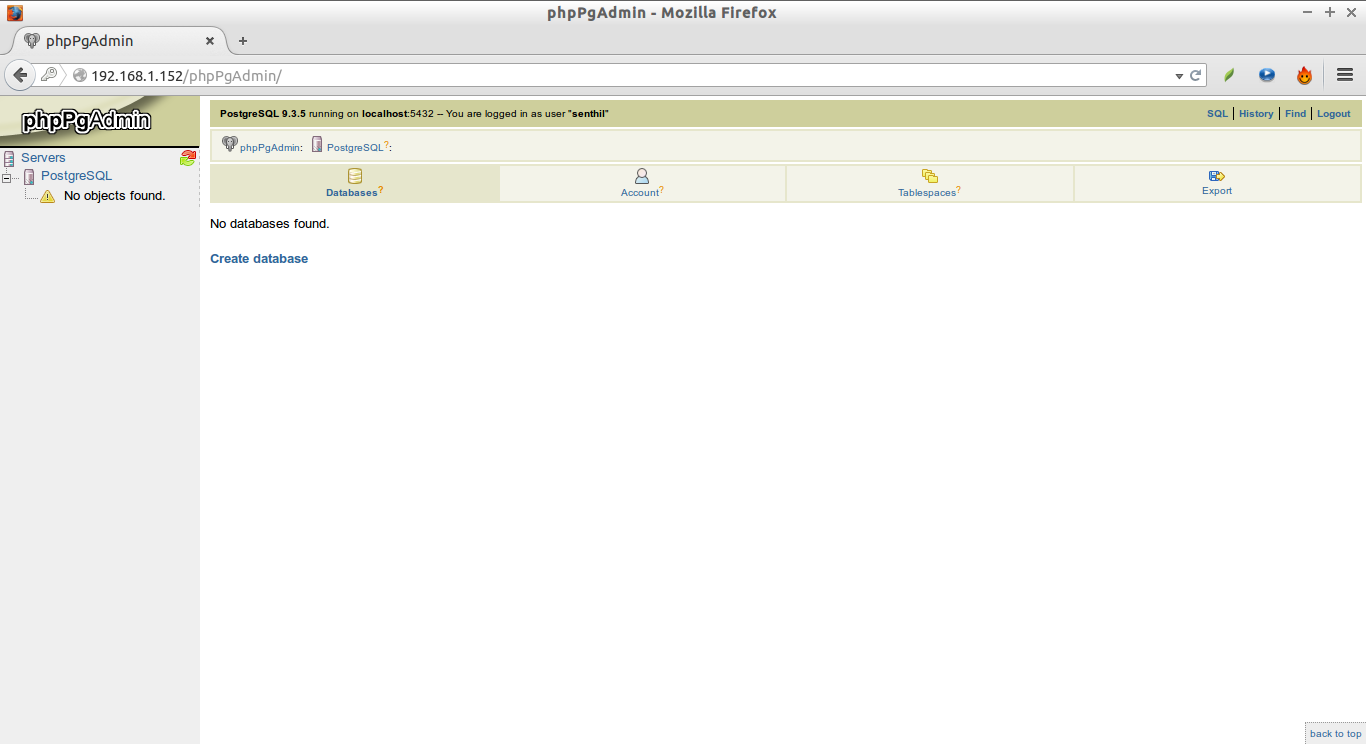Click the reload page icon in address bar
Screen dimensions: 1366x744
1195,75
